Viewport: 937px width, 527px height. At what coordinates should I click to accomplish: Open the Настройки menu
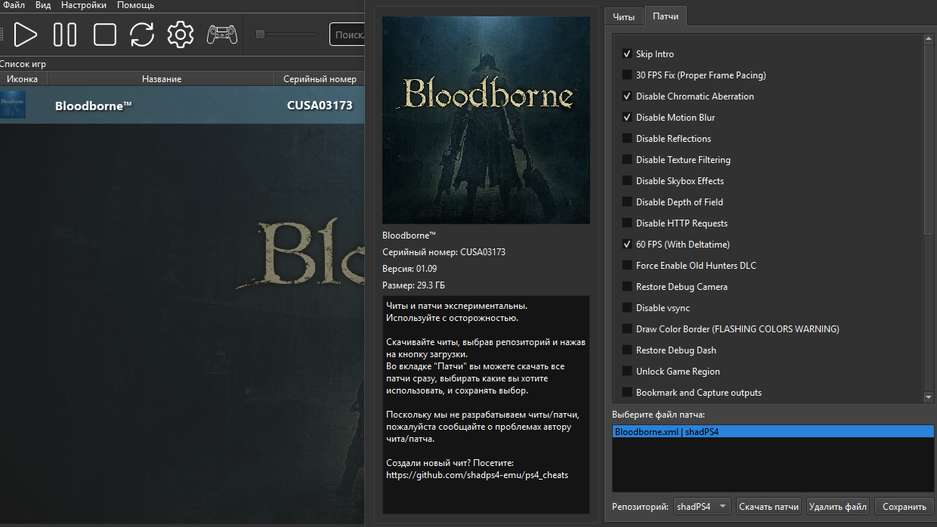point(84,5)
